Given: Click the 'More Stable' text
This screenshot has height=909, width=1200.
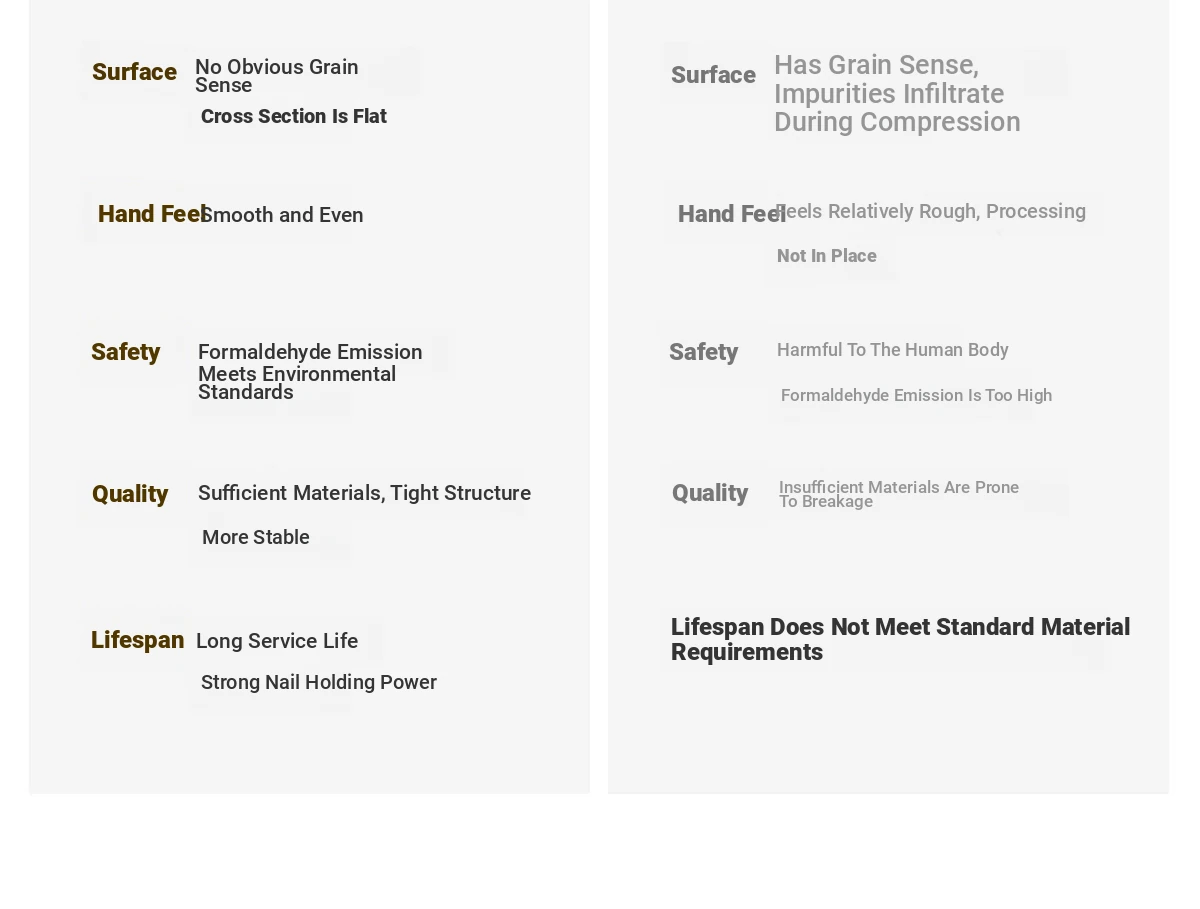Looking at the screenshot, I should [x=256, y=537].
